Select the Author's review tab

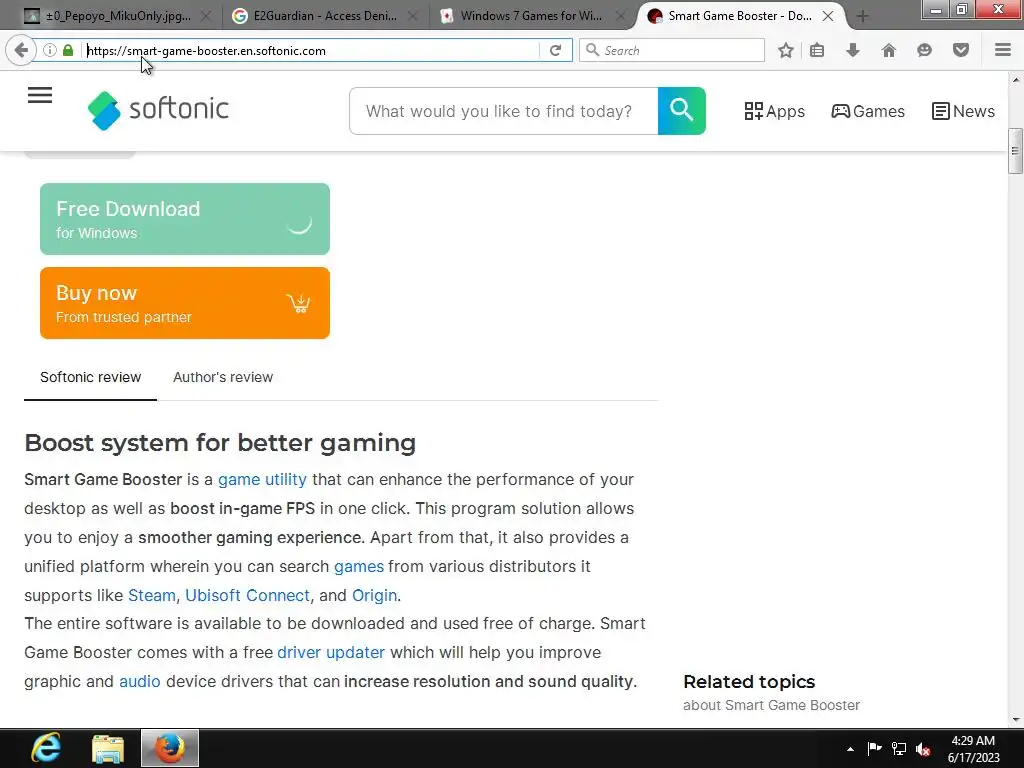[223, 377]
